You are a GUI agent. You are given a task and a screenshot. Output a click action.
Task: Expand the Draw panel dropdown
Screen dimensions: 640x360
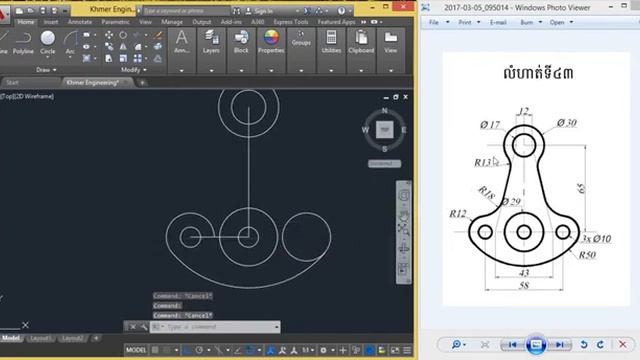click(x=46, y=70)
